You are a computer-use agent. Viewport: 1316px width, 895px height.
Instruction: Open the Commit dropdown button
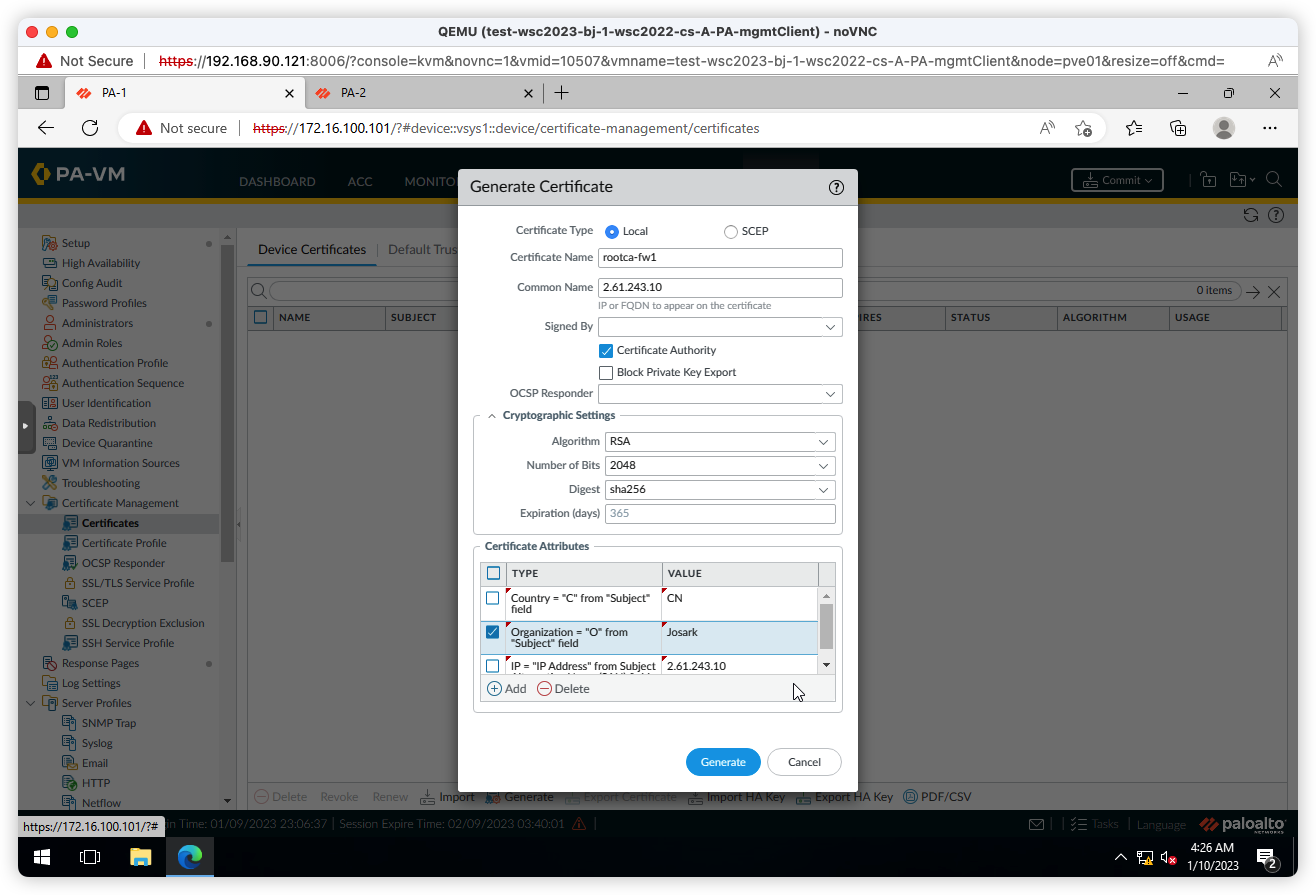point(1117,180)
